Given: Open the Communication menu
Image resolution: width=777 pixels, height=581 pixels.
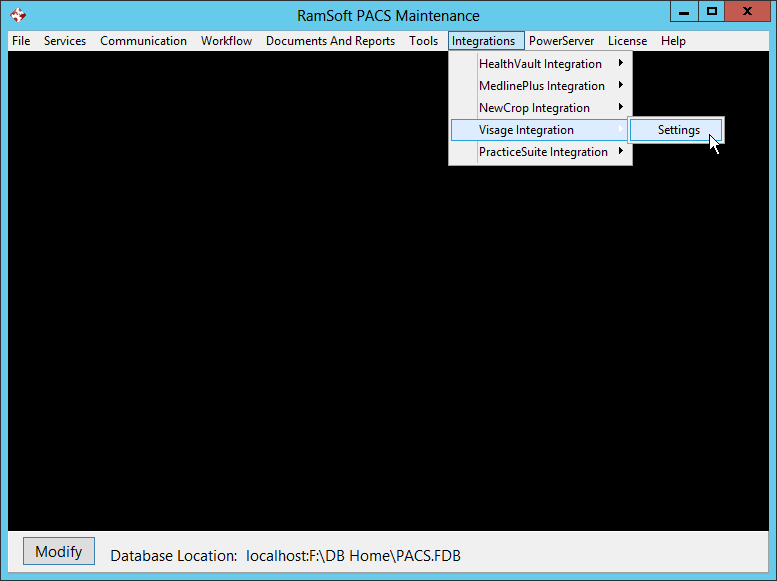Looking at the screenshot, I should [x=143, y=41].
